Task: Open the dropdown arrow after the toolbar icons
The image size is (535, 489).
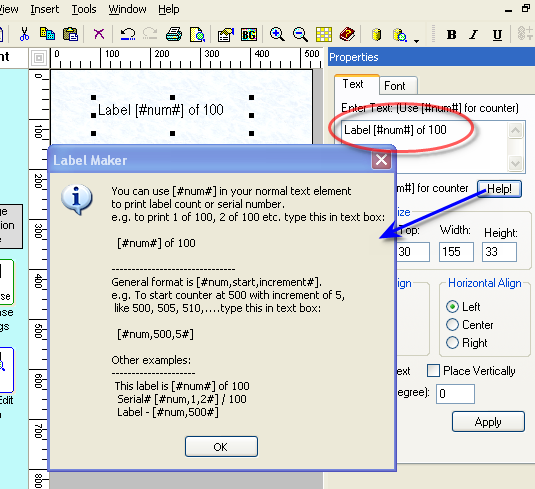Action: coord(417,41)
